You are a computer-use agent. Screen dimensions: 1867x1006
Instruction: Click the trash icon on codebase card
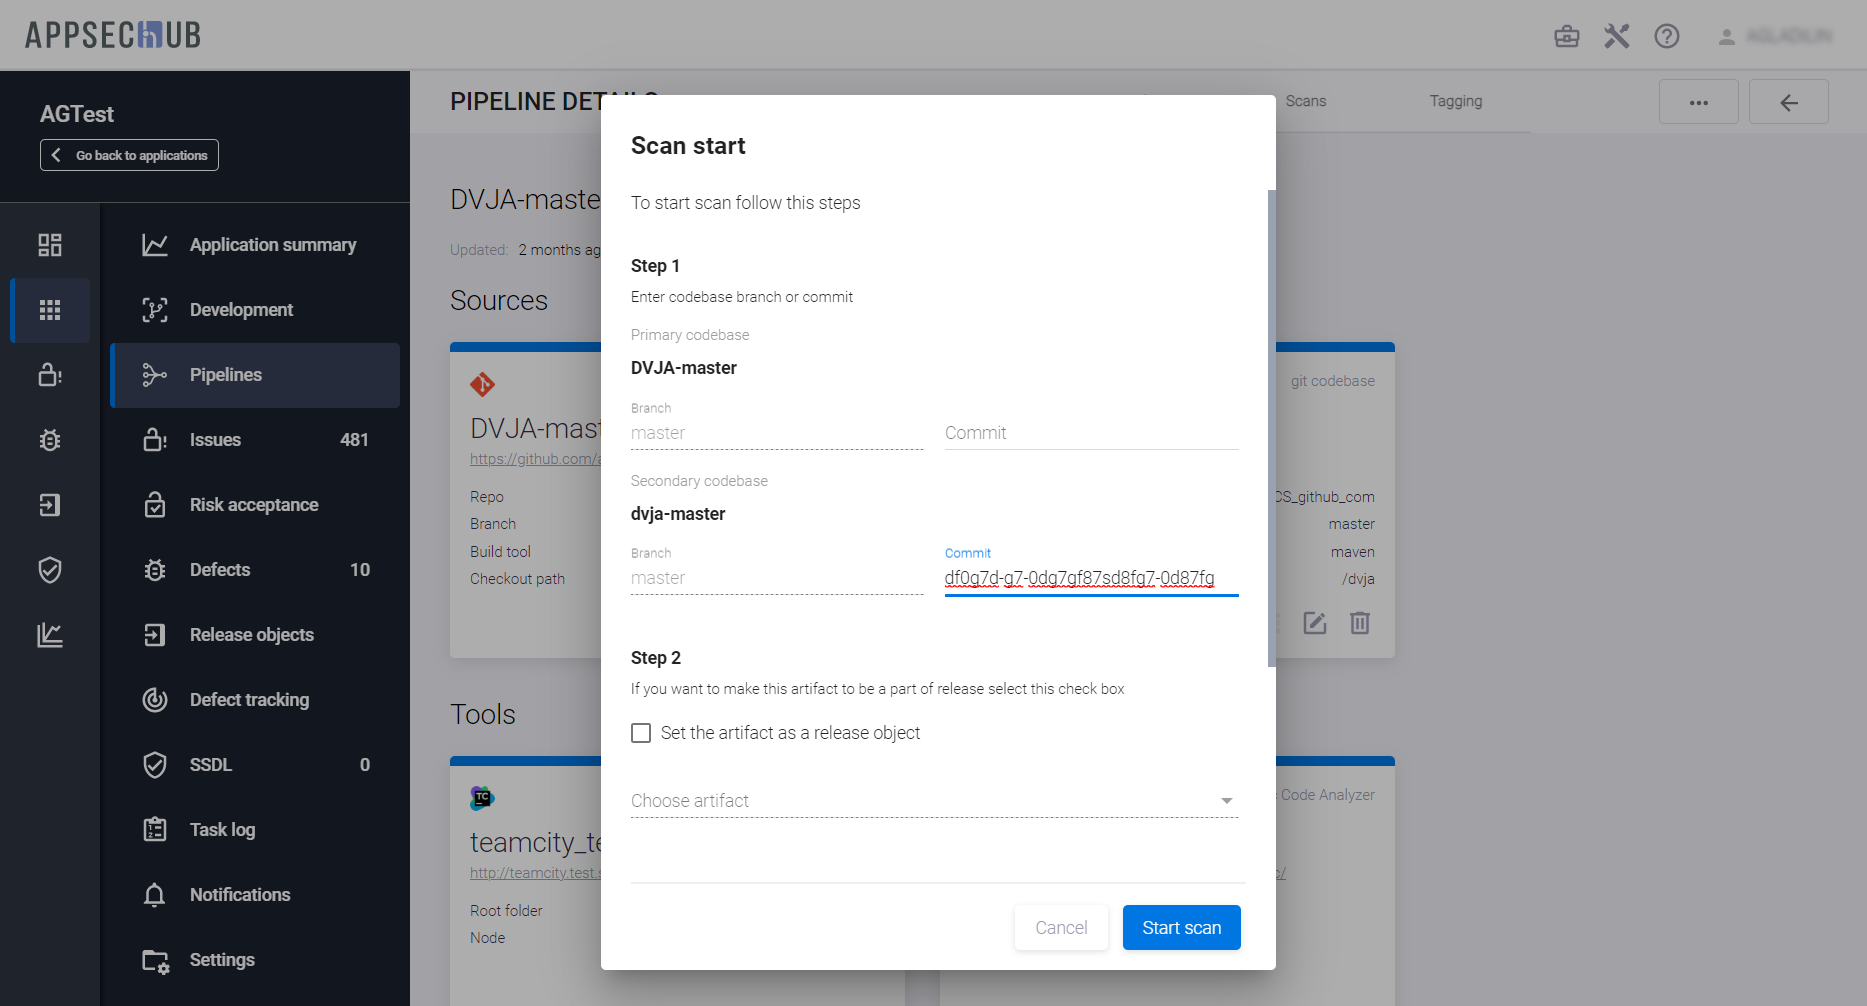(x=1359, y=623)
